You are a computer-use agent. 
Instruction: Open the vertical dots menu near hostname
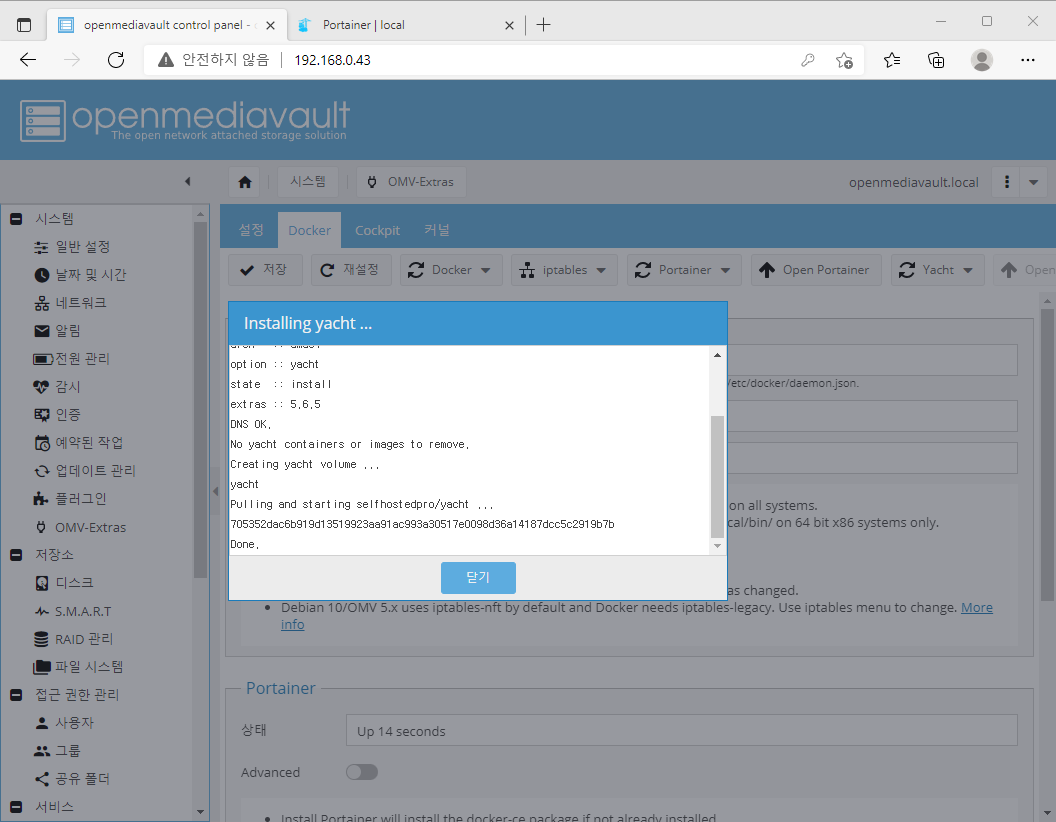coord(1007,182)
